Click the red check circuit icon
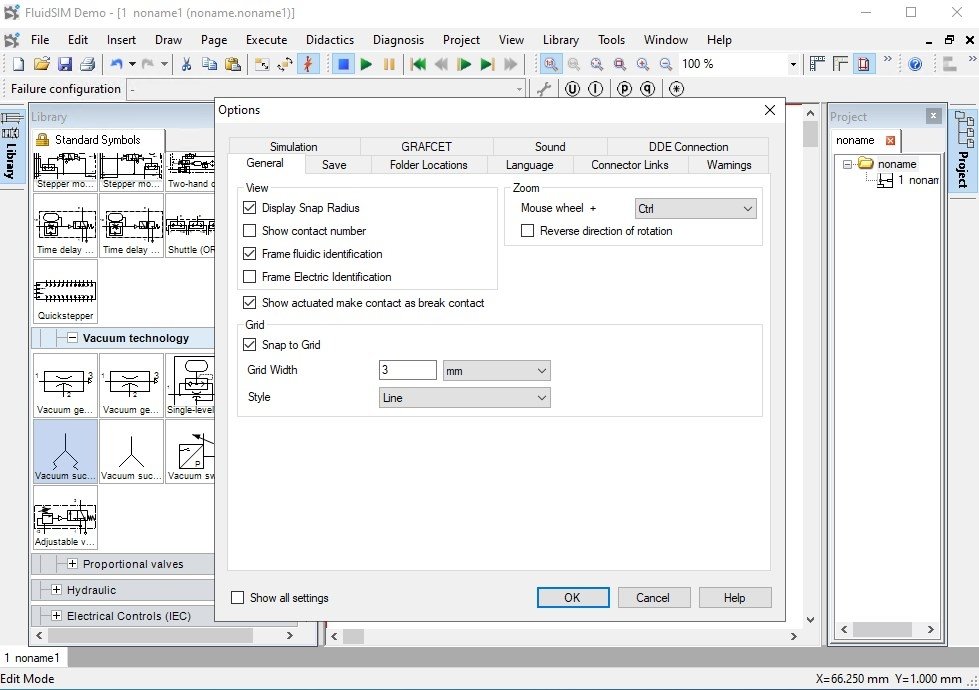This screenshot has width=979, height=690. (x=308, y=64)
